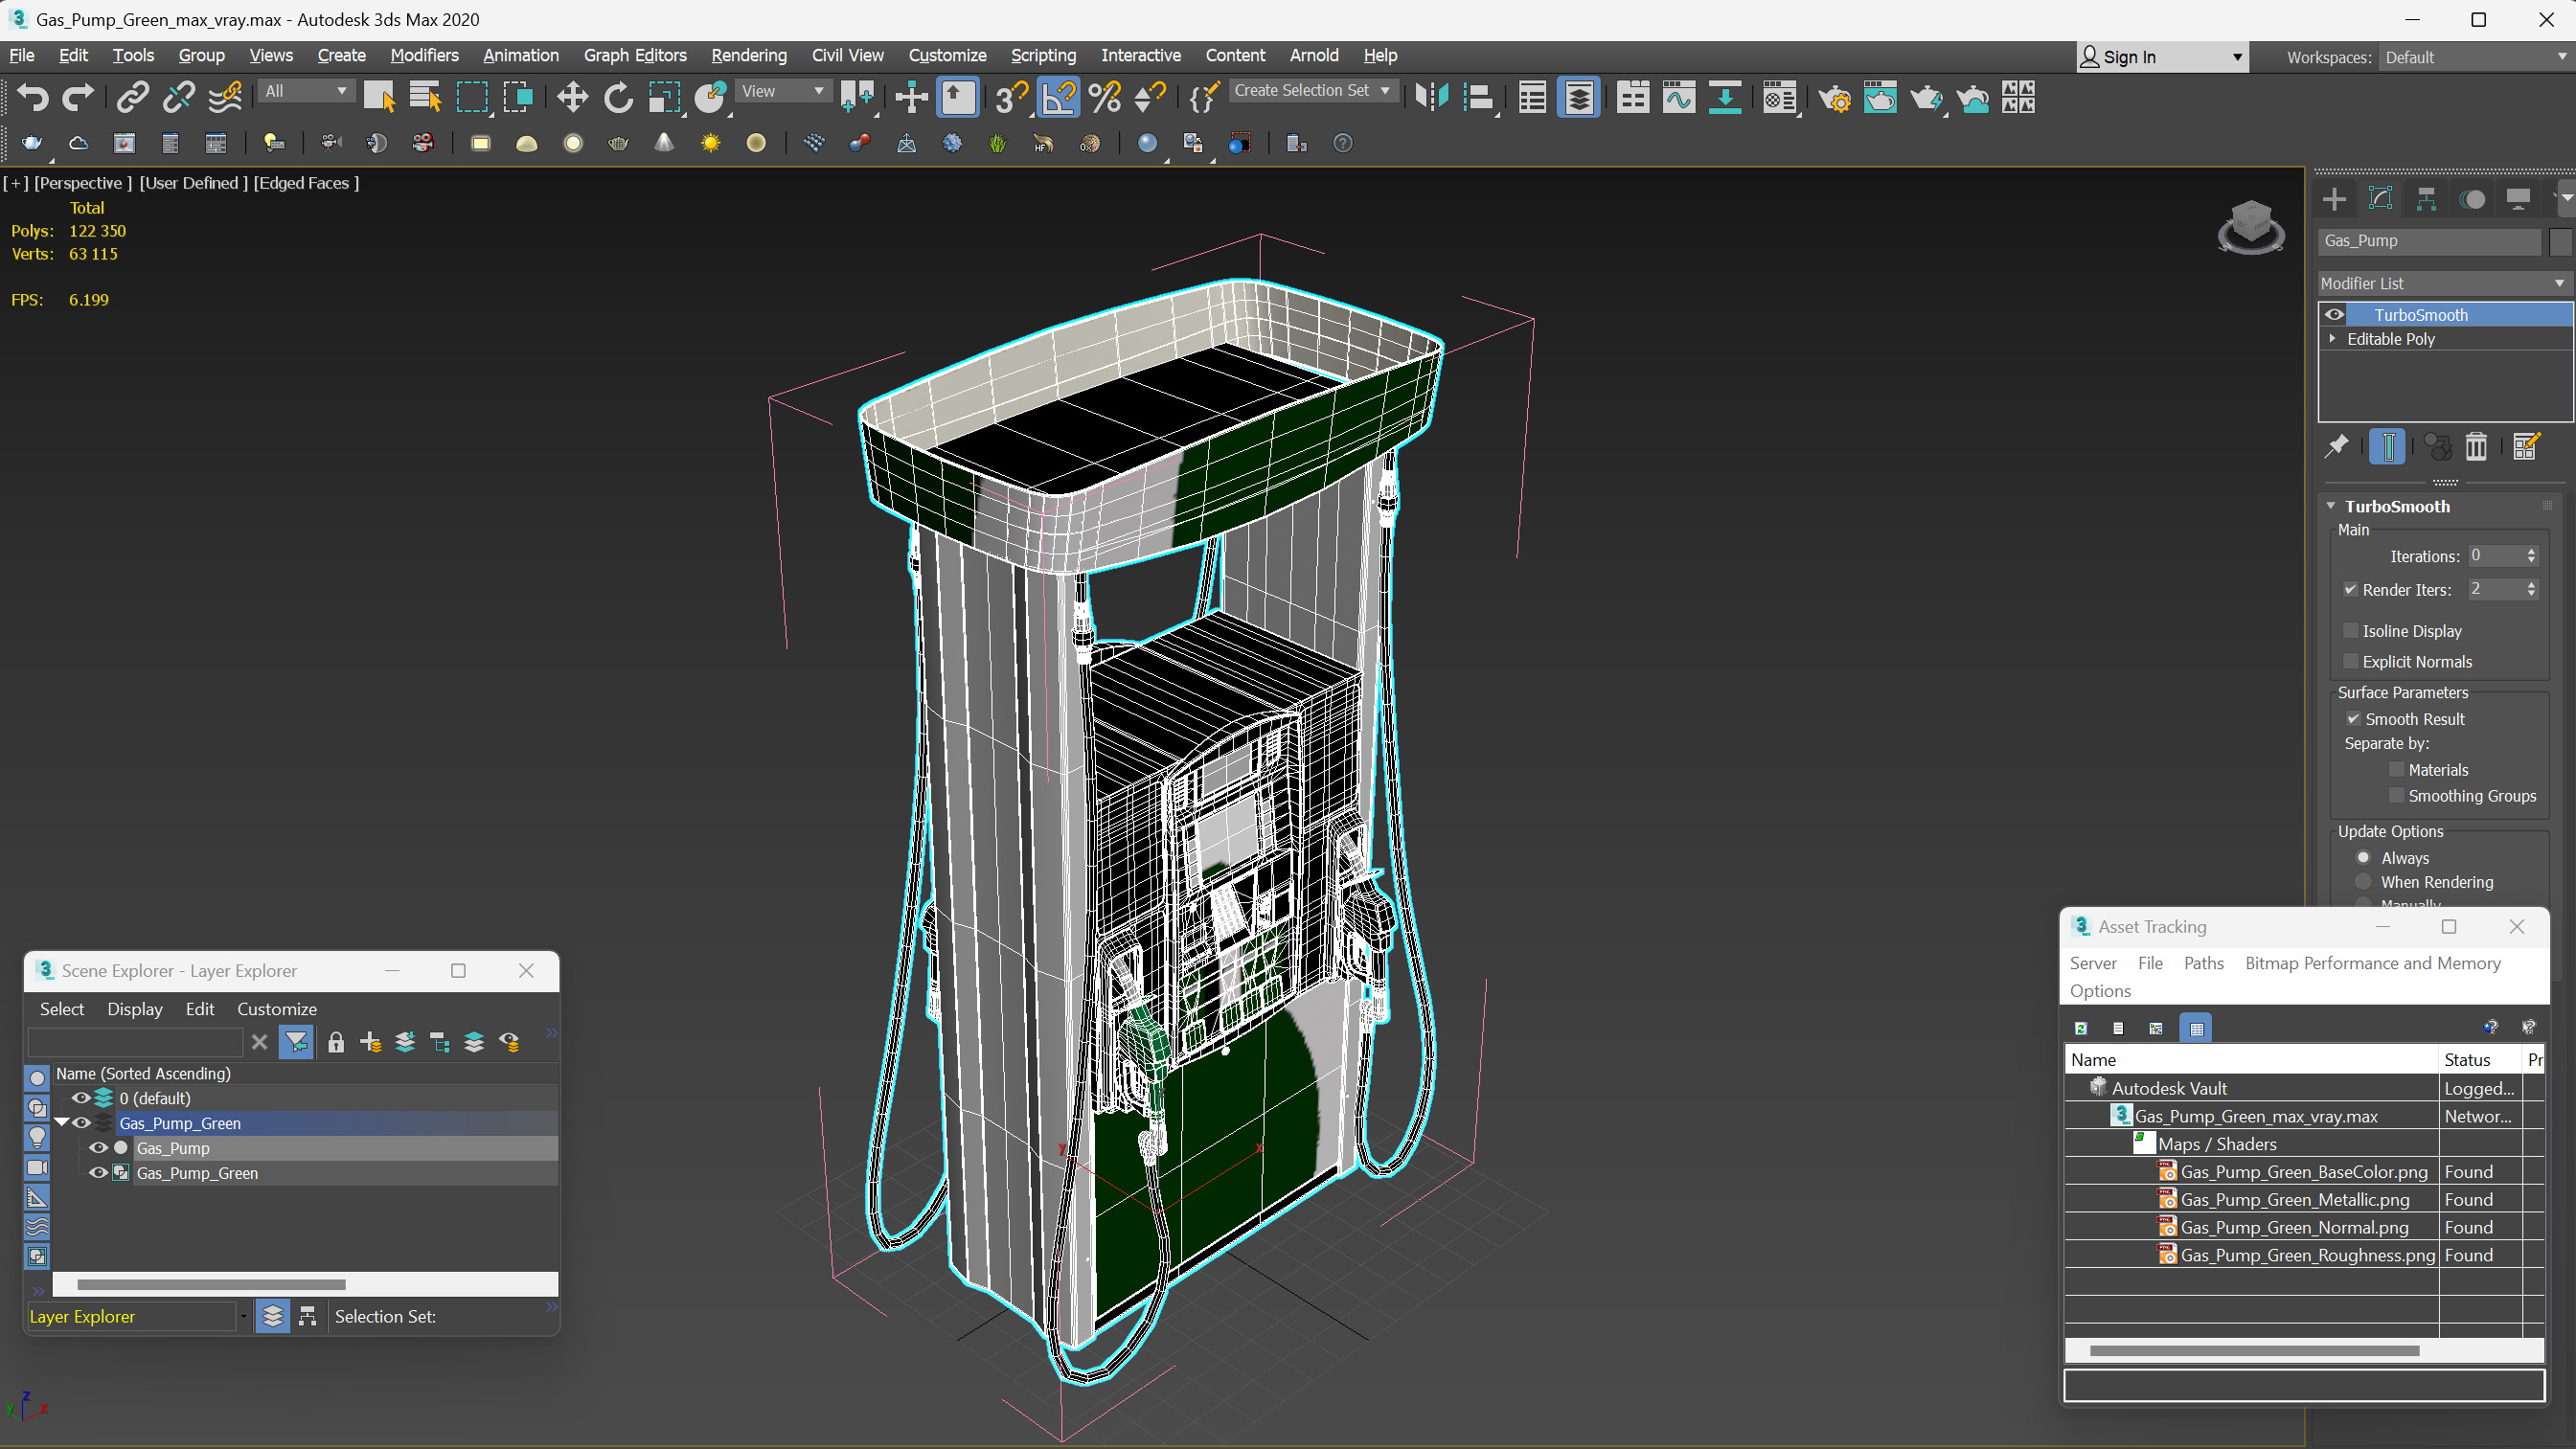
Task: Toggle the Angle Snap icon
Action: [x=1058, y=97]
